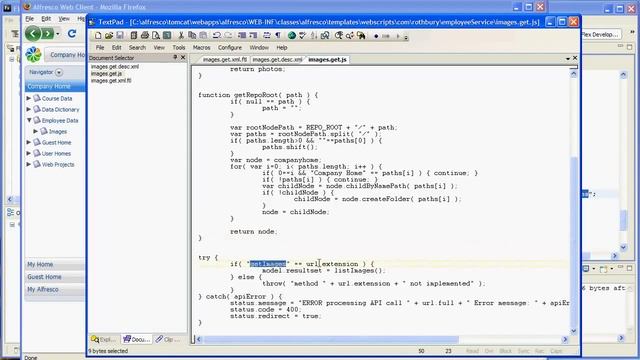Decrease indent using the toolbar icon
This screenshot has width=640, height=360.
pos(242,36)
